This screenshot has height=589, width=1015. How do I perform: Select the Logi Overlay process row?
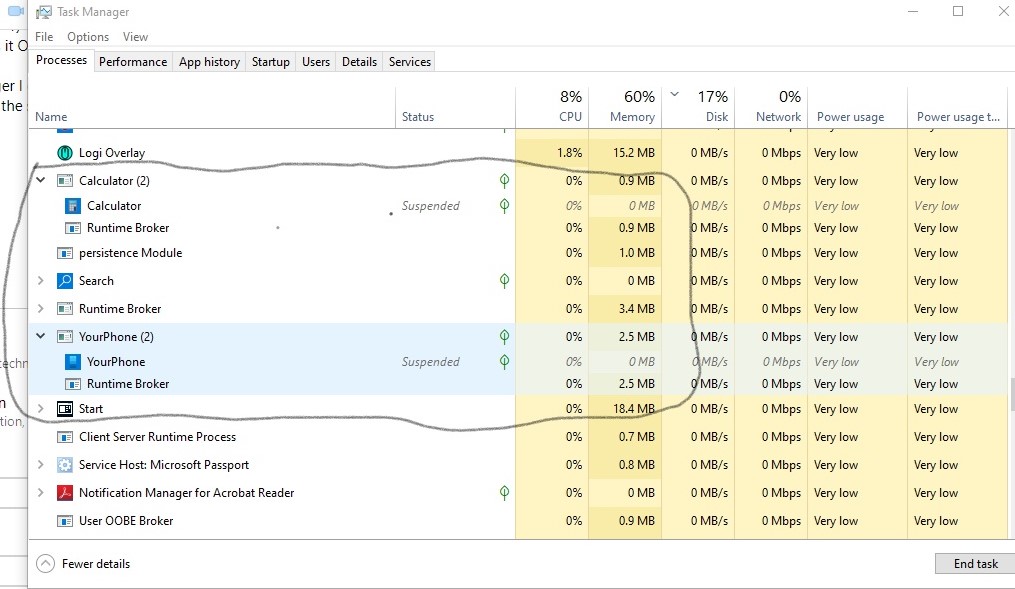[x=518, y=153]
